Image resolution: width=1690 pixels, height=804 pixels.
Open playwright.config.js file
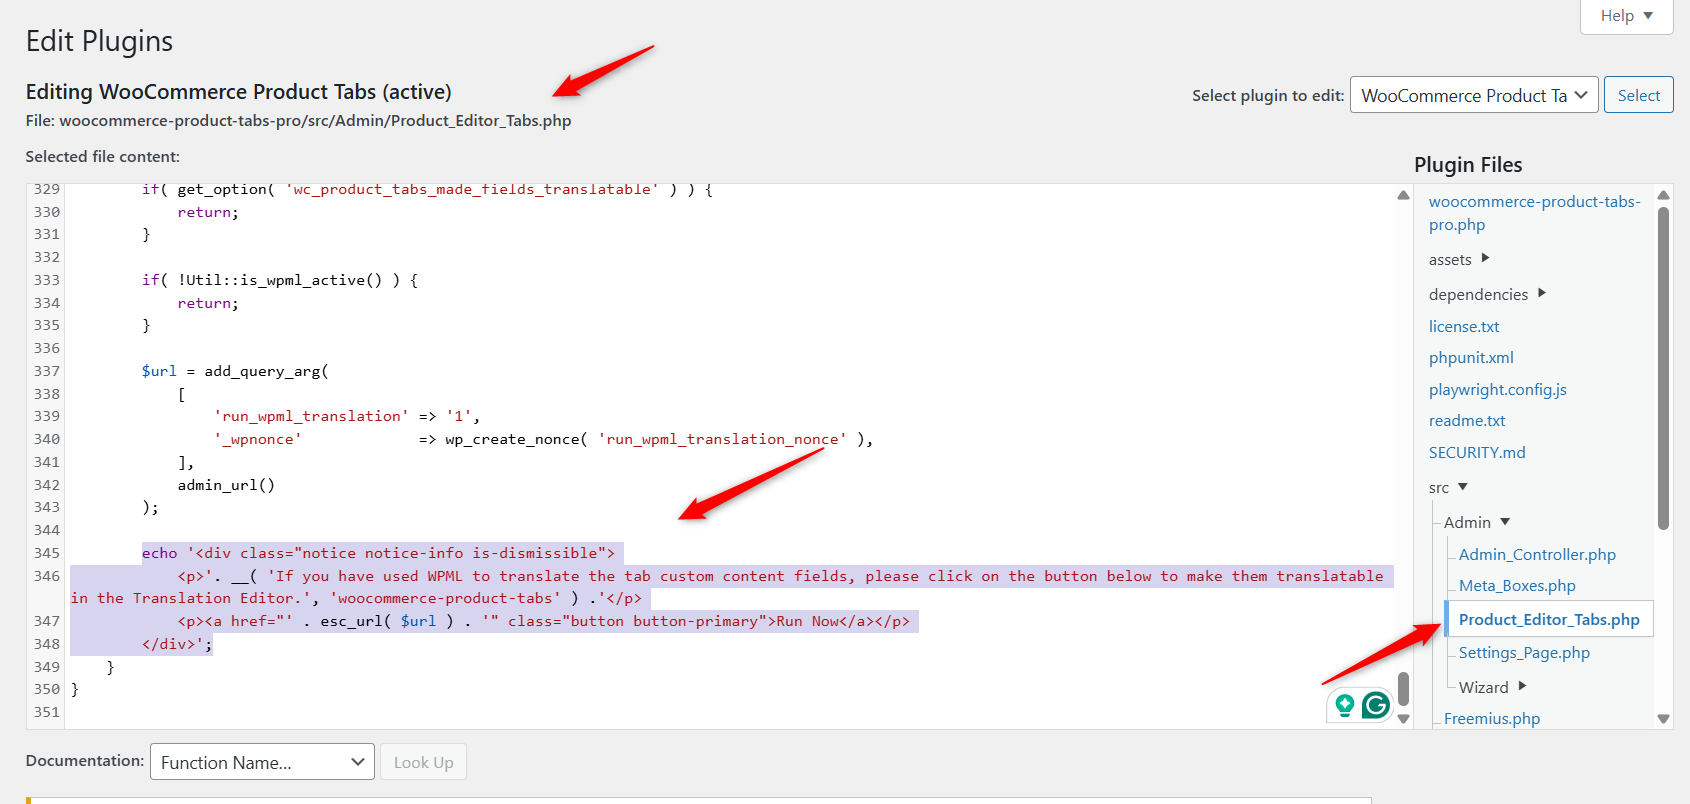(1497, 389)
